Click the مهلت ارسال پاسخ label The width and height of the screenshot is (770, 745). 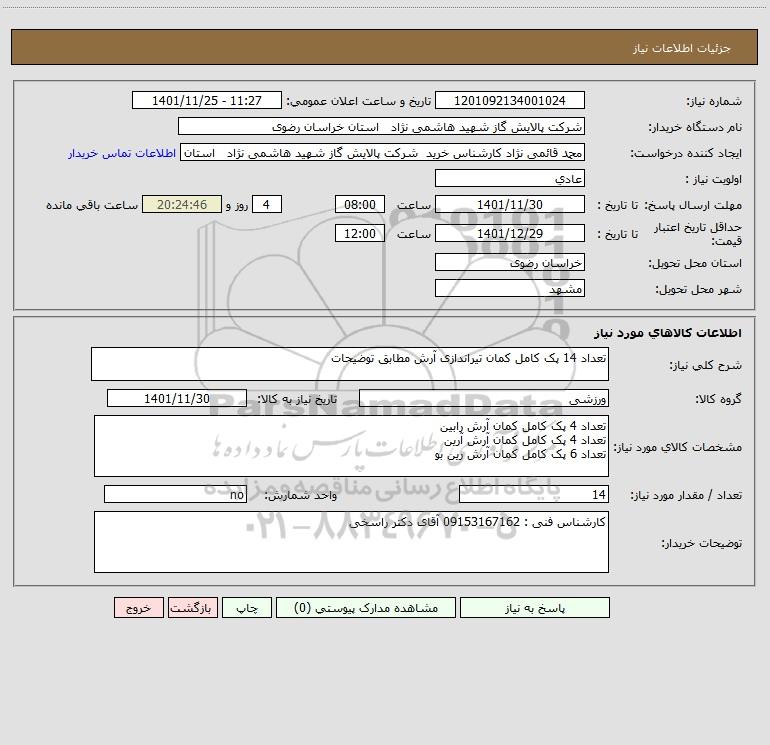click(x=692, y=205)
